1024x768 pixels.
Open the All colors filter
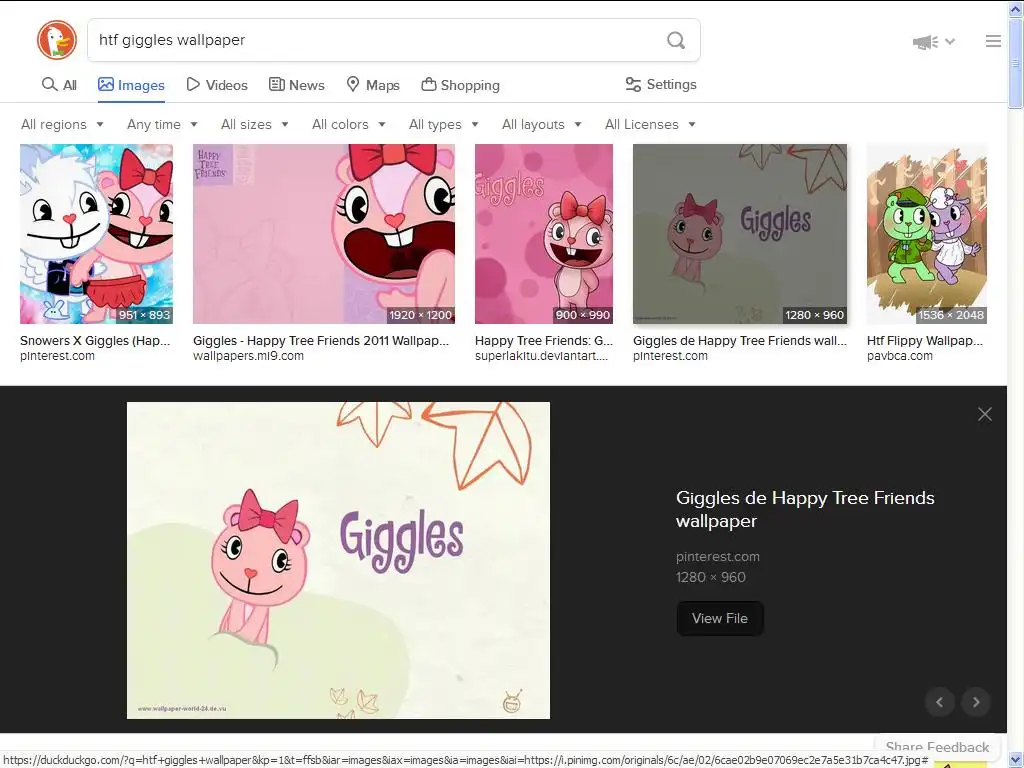click(x=348, y=124)
